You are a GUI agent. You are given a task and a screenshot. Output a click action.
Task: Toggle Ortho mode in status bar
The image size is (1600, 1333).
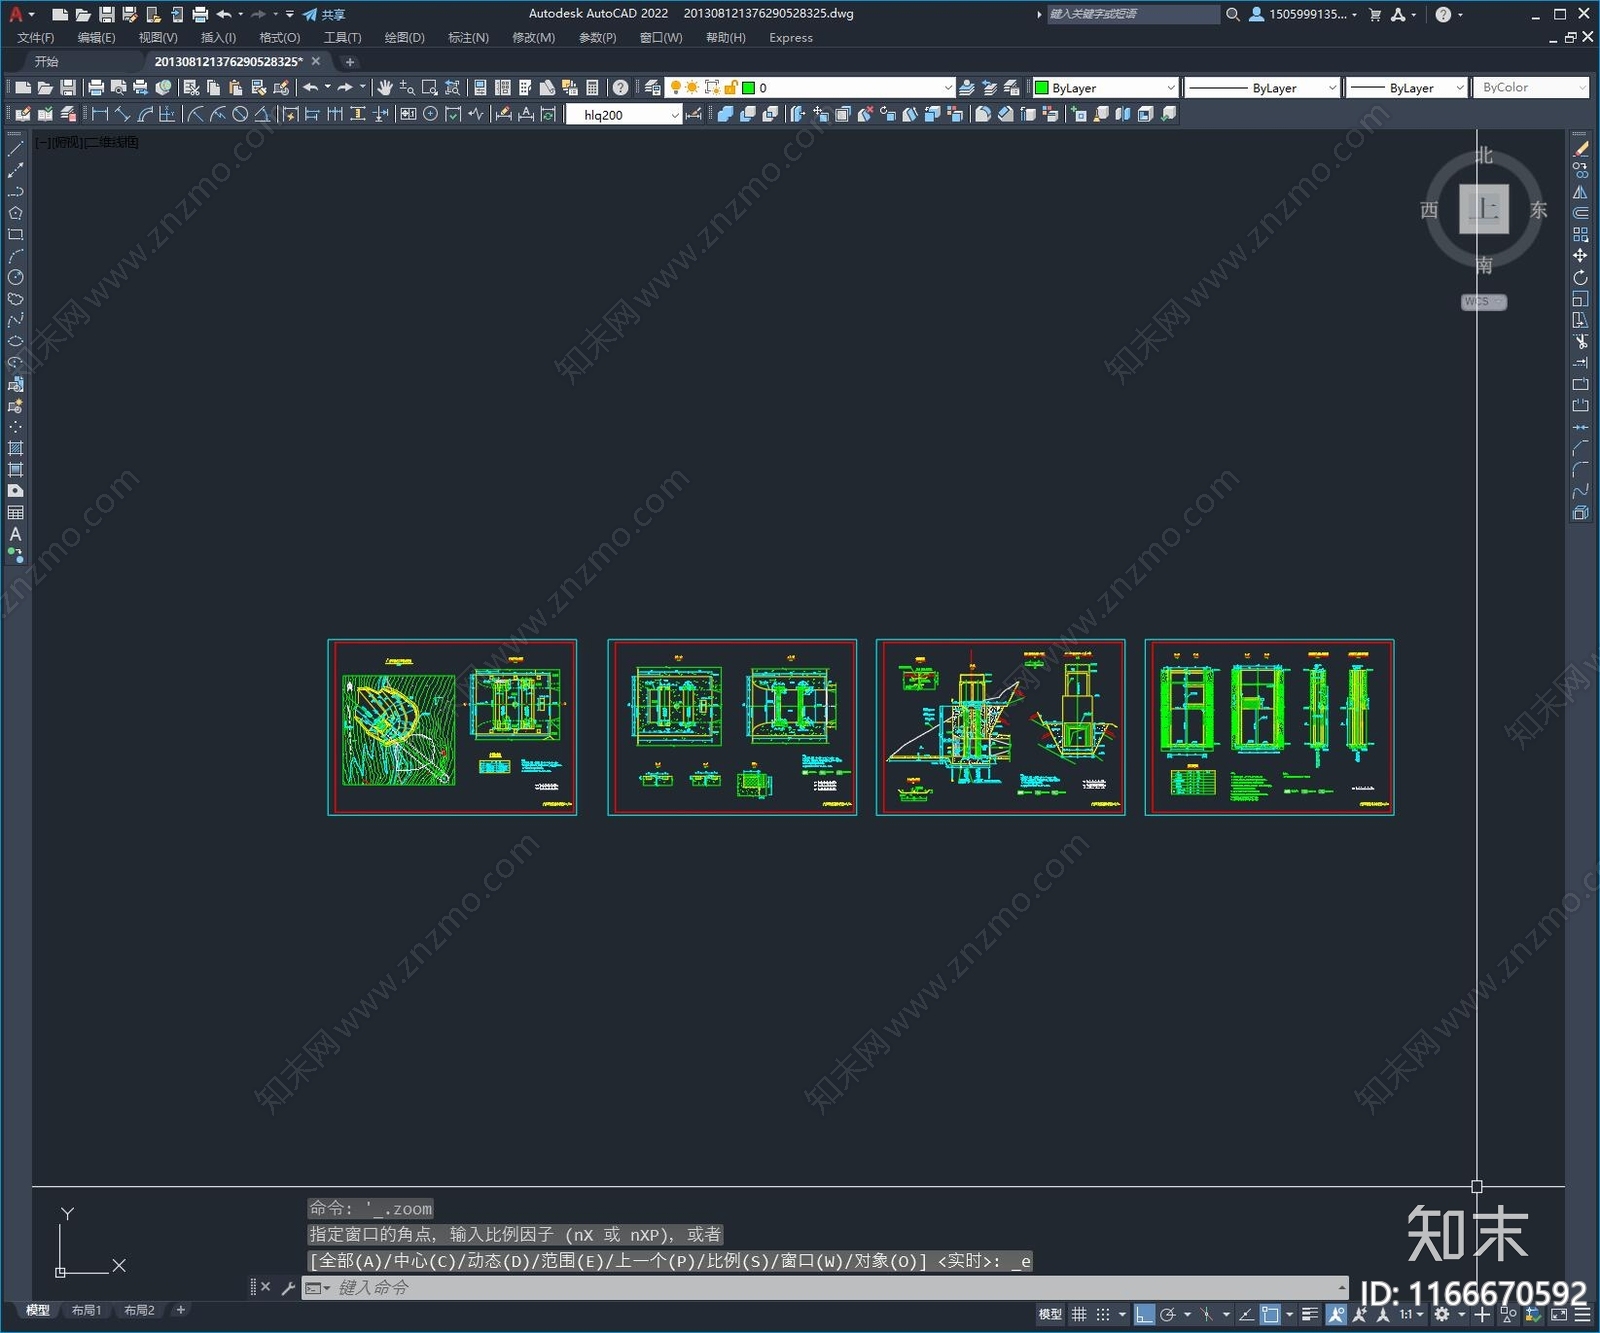click(x=1144, y=1314)
